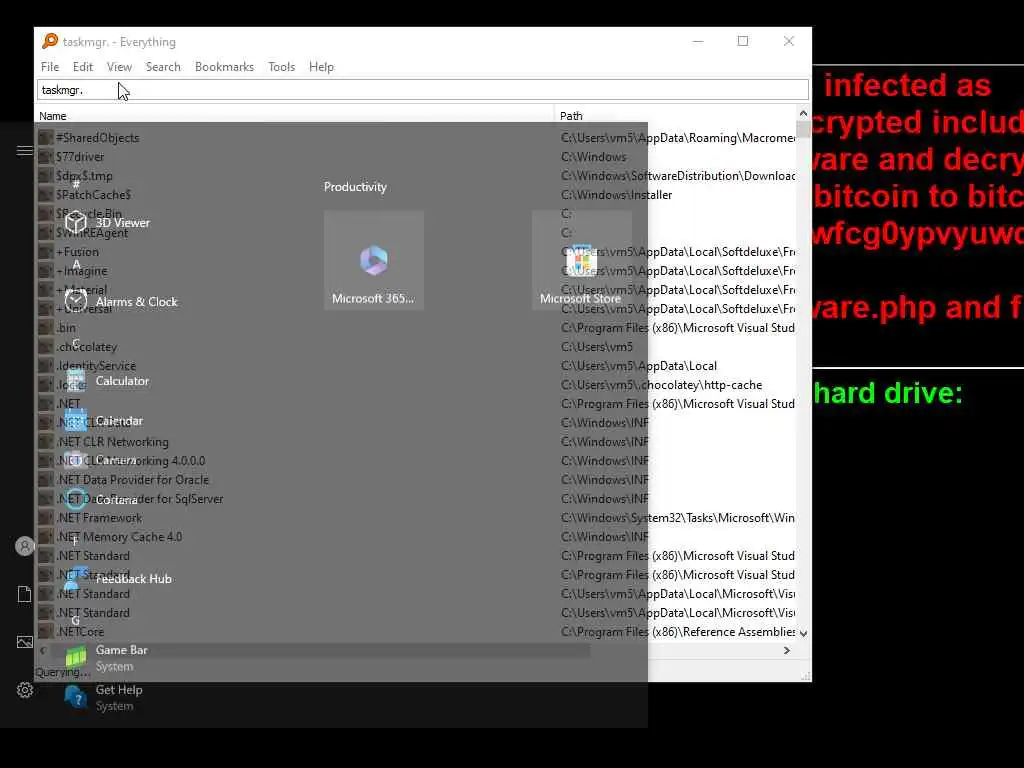Screen dimensions: 1024x768
Task: Launch Camera from Start menu
Action: [x=101, y=460]
